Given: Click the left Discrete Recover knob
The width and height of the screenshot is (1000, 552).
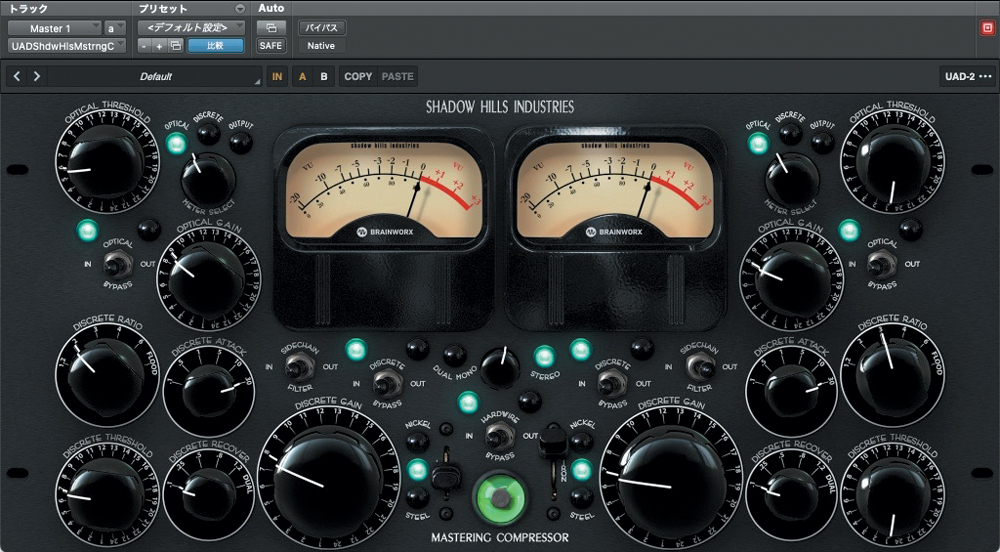Looking at the screenshot, I should click(x=209, y=493).
